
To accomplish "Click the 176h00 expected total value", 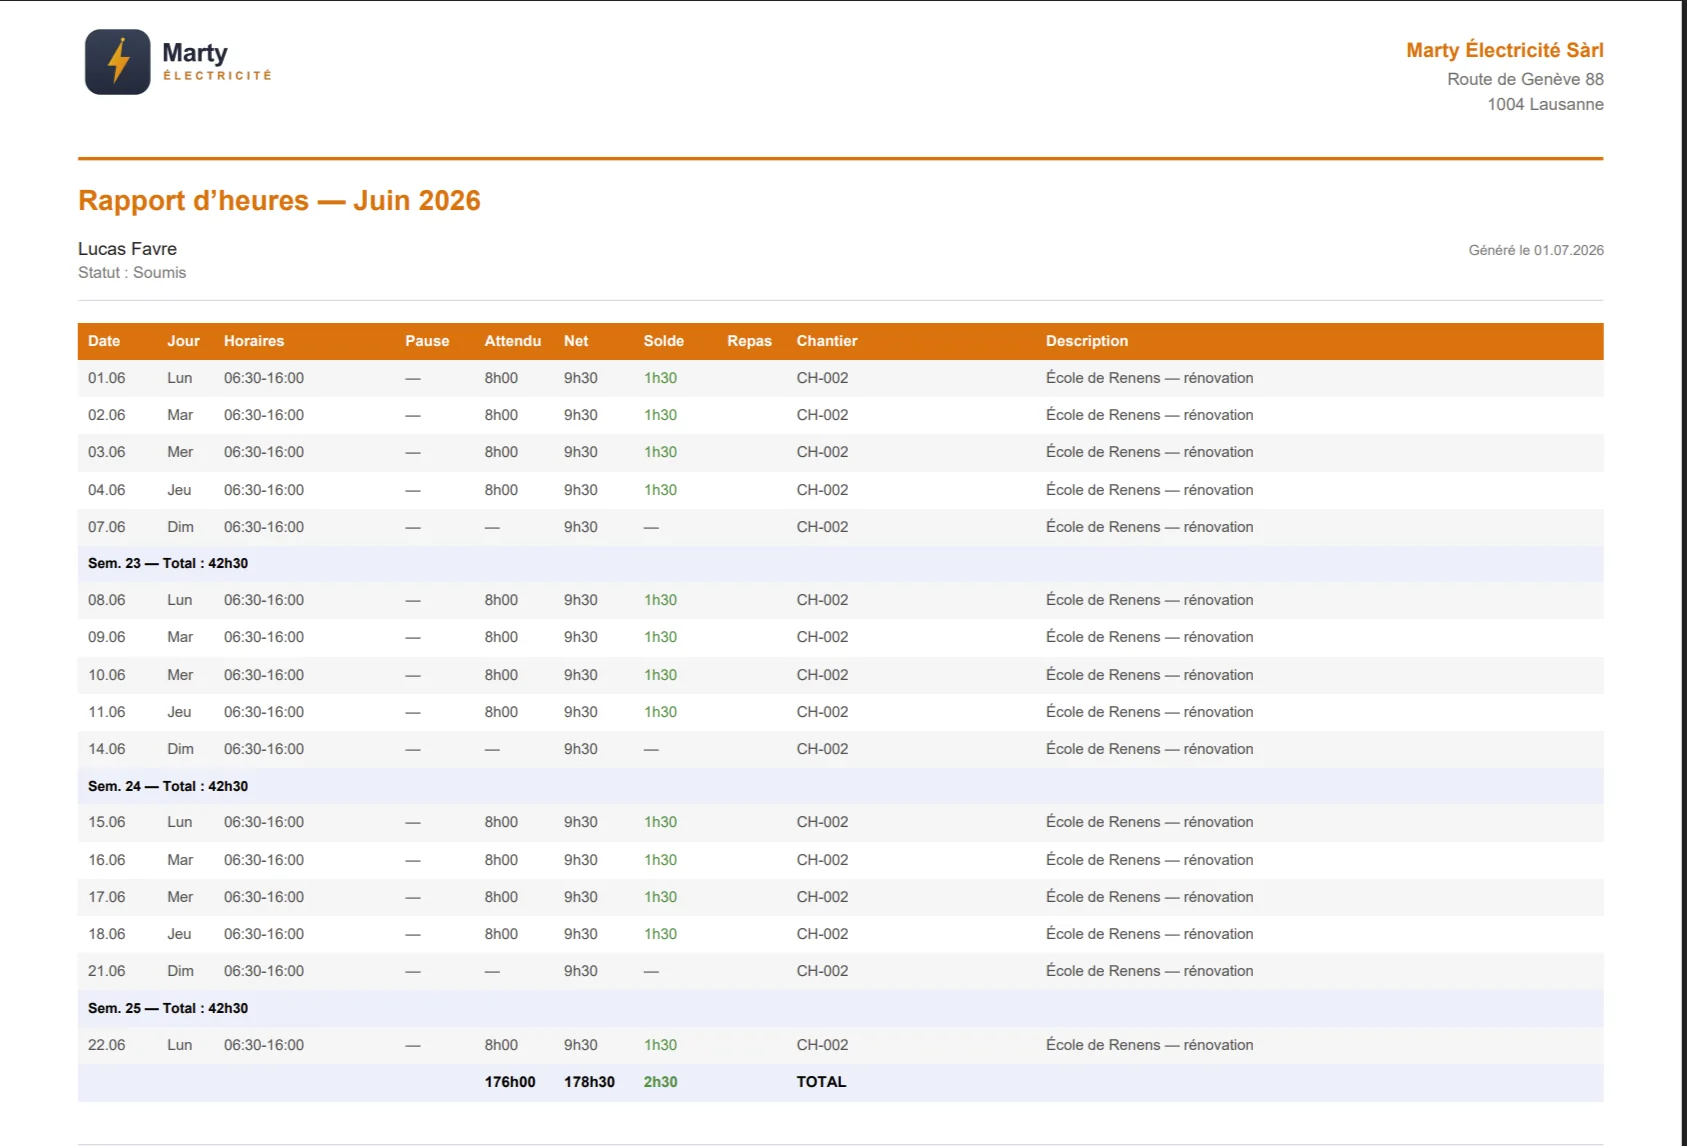I will point(510,1082).
